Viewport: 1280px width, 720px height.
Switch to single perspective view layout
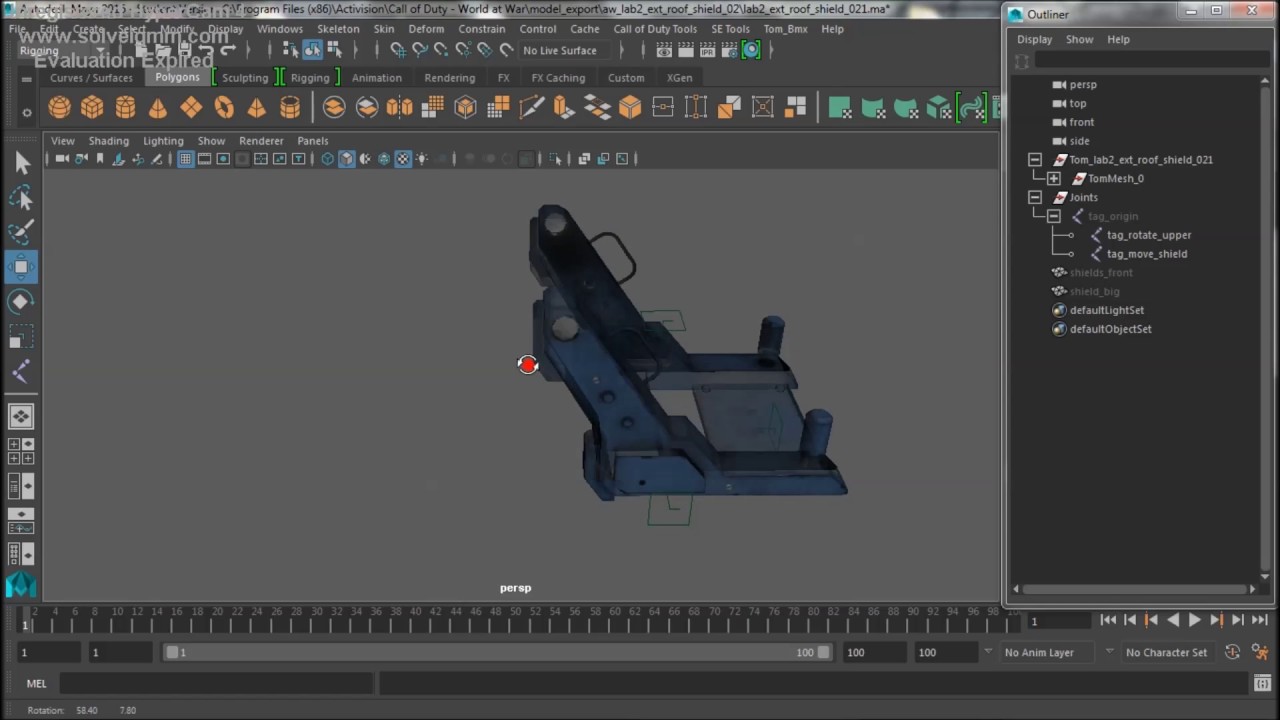pos(21,416)
